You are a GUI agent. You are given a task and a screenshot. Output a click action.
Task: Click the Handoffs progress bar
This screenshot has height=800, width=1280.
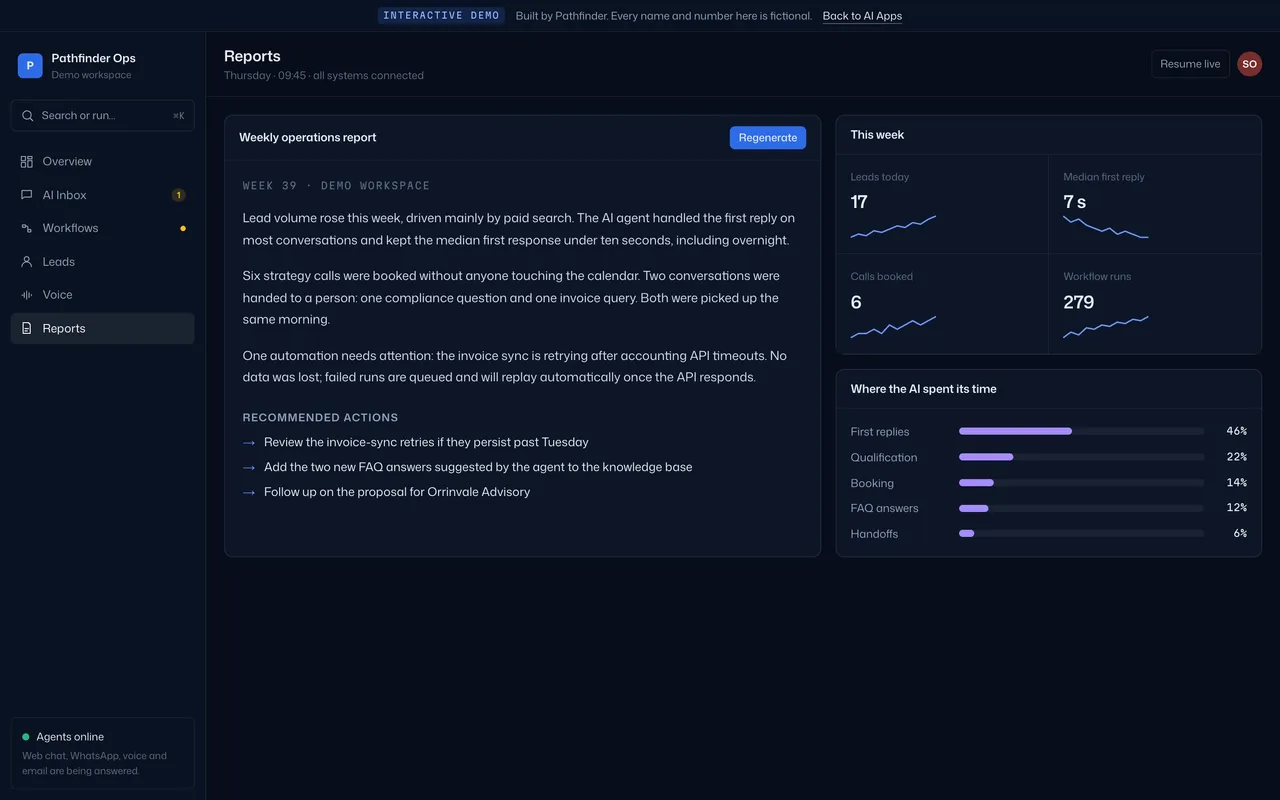[1081, 534]
